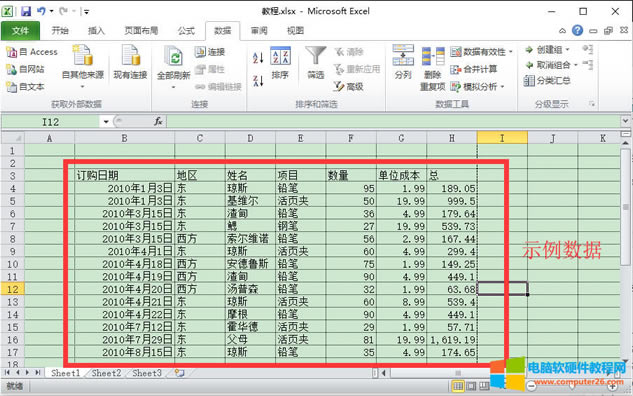
Task: Expand the formula bar chevron
Action: pyautogui.click(x=625, y=121)
